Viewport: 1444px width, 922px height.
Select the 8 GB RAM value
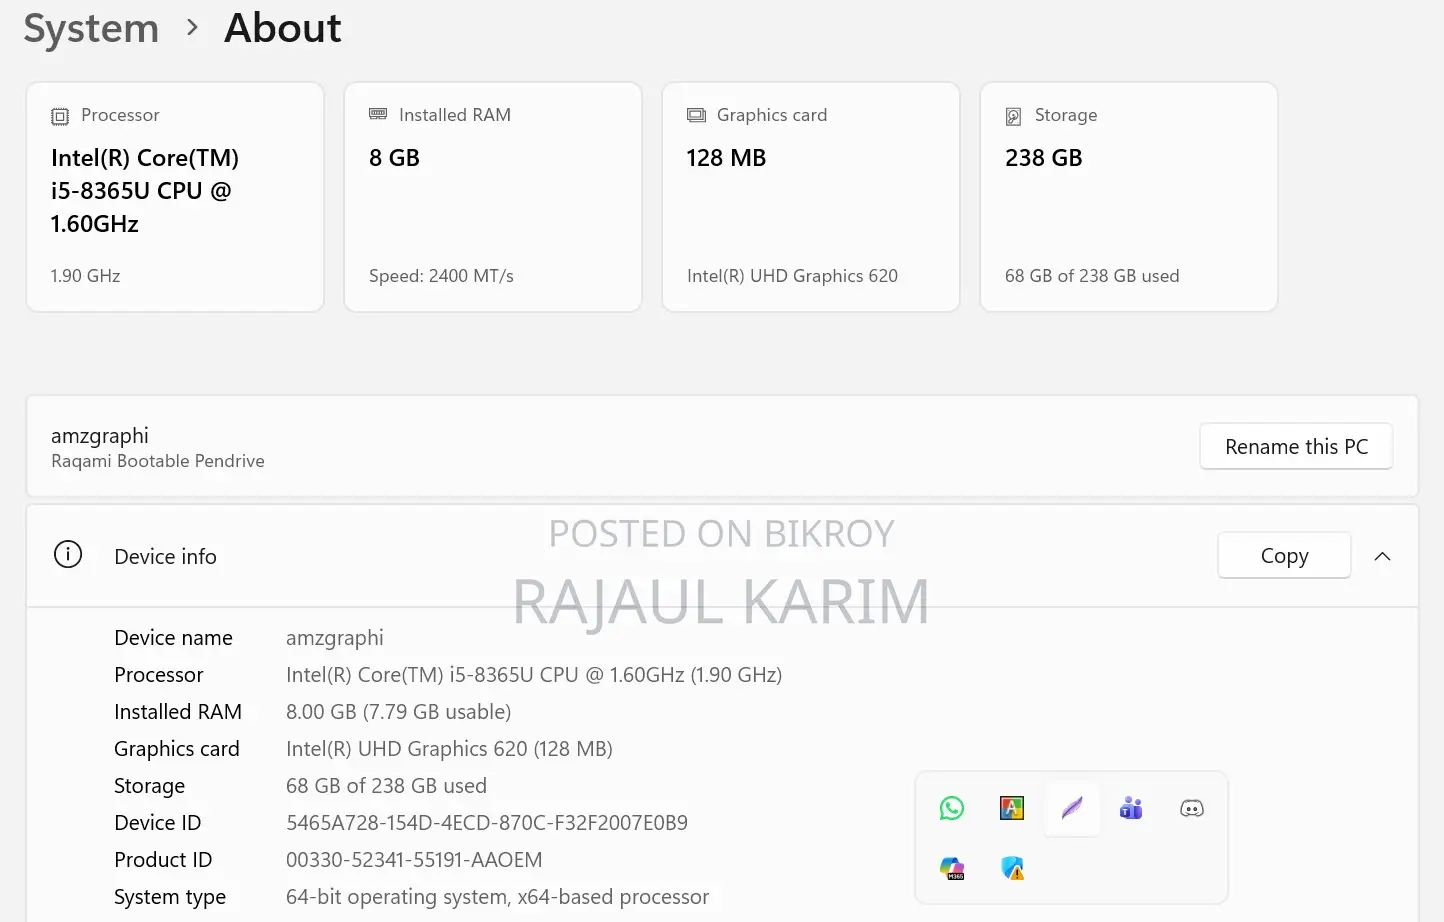394,158
